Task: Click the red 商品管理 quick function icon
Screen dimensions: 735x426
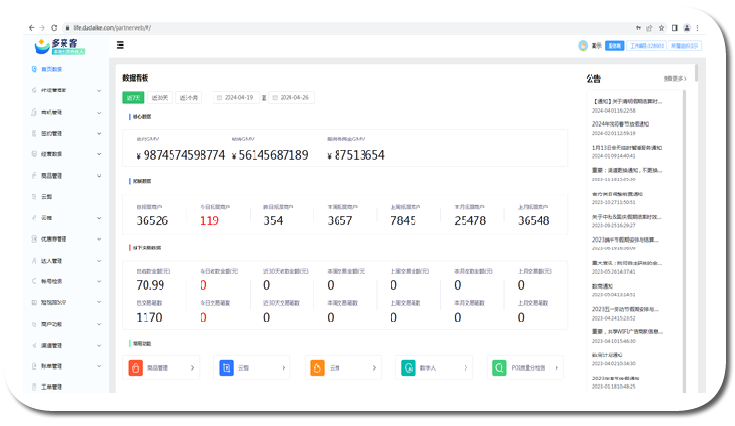Action: (x=136, y=368)
